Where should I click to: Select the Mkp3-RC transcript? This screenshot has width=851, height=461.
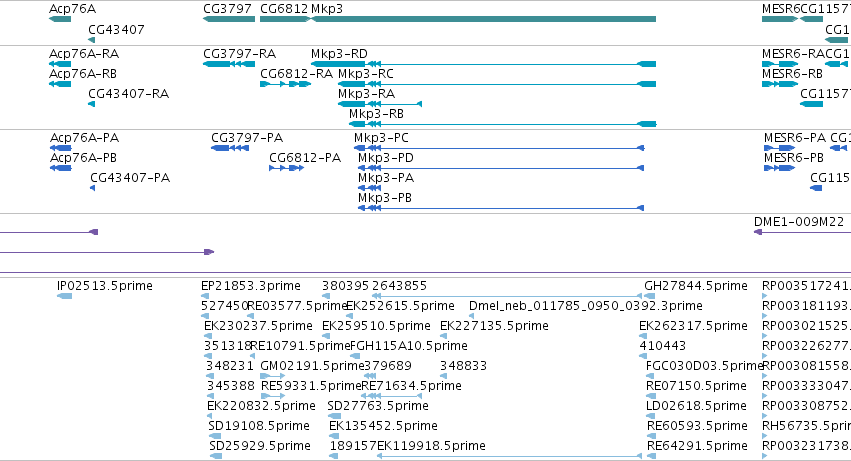pos(497,84)
